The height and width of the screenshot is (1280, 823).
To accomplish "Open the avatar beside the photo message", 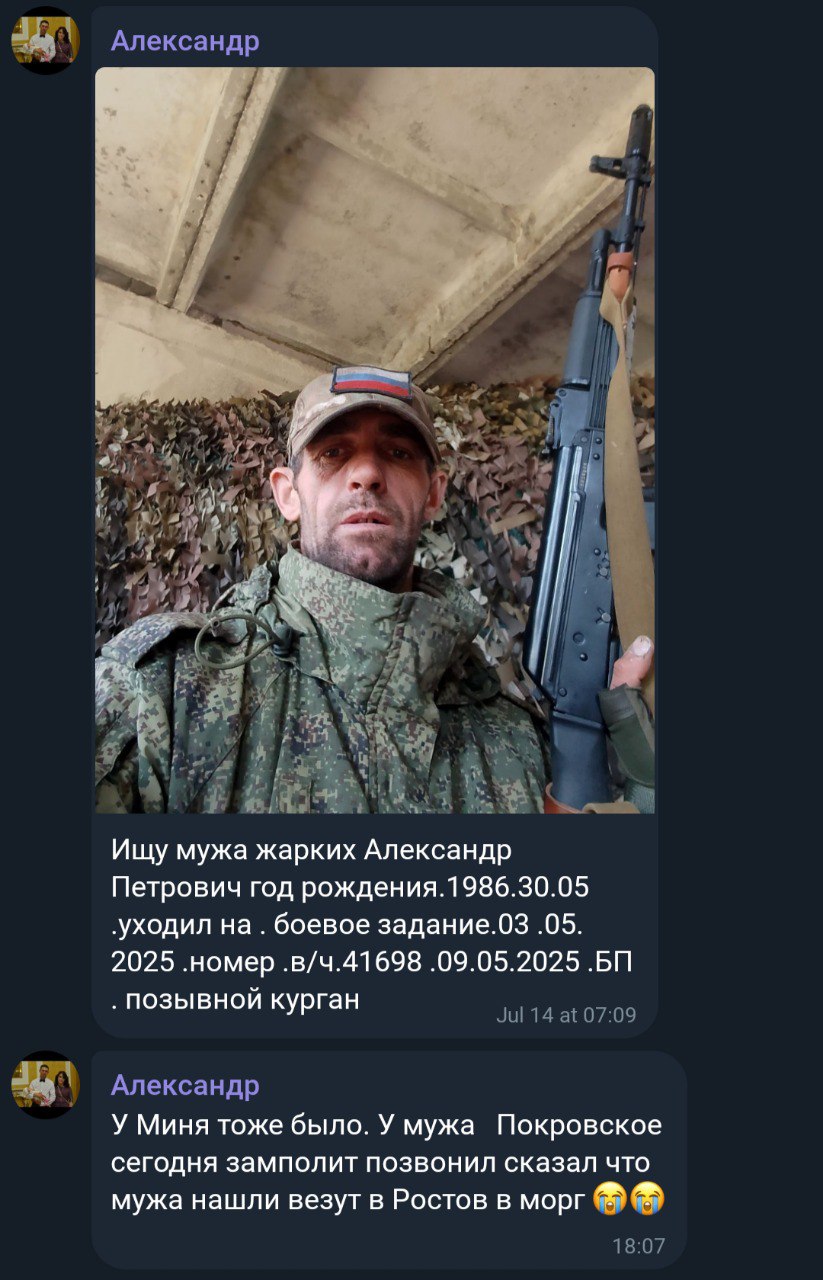I will pyautogui.click(x=45, y=40).
